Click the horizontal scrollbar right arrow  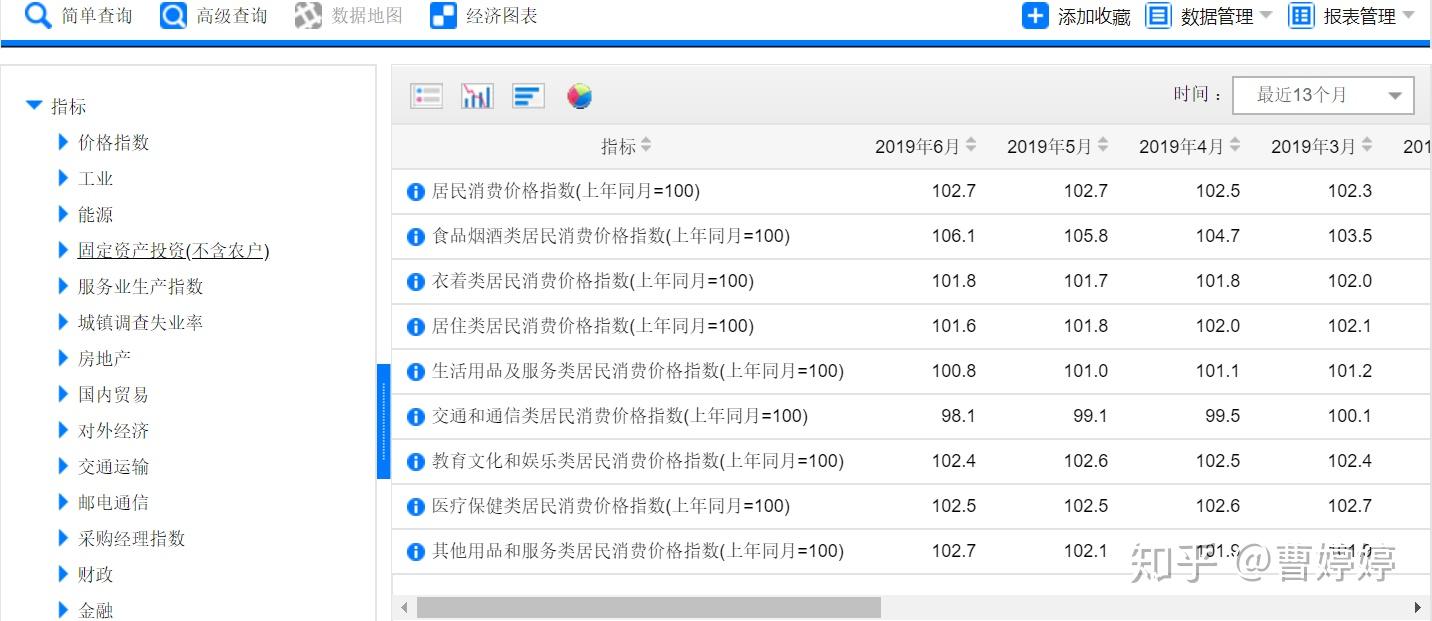click(1417, 608)
